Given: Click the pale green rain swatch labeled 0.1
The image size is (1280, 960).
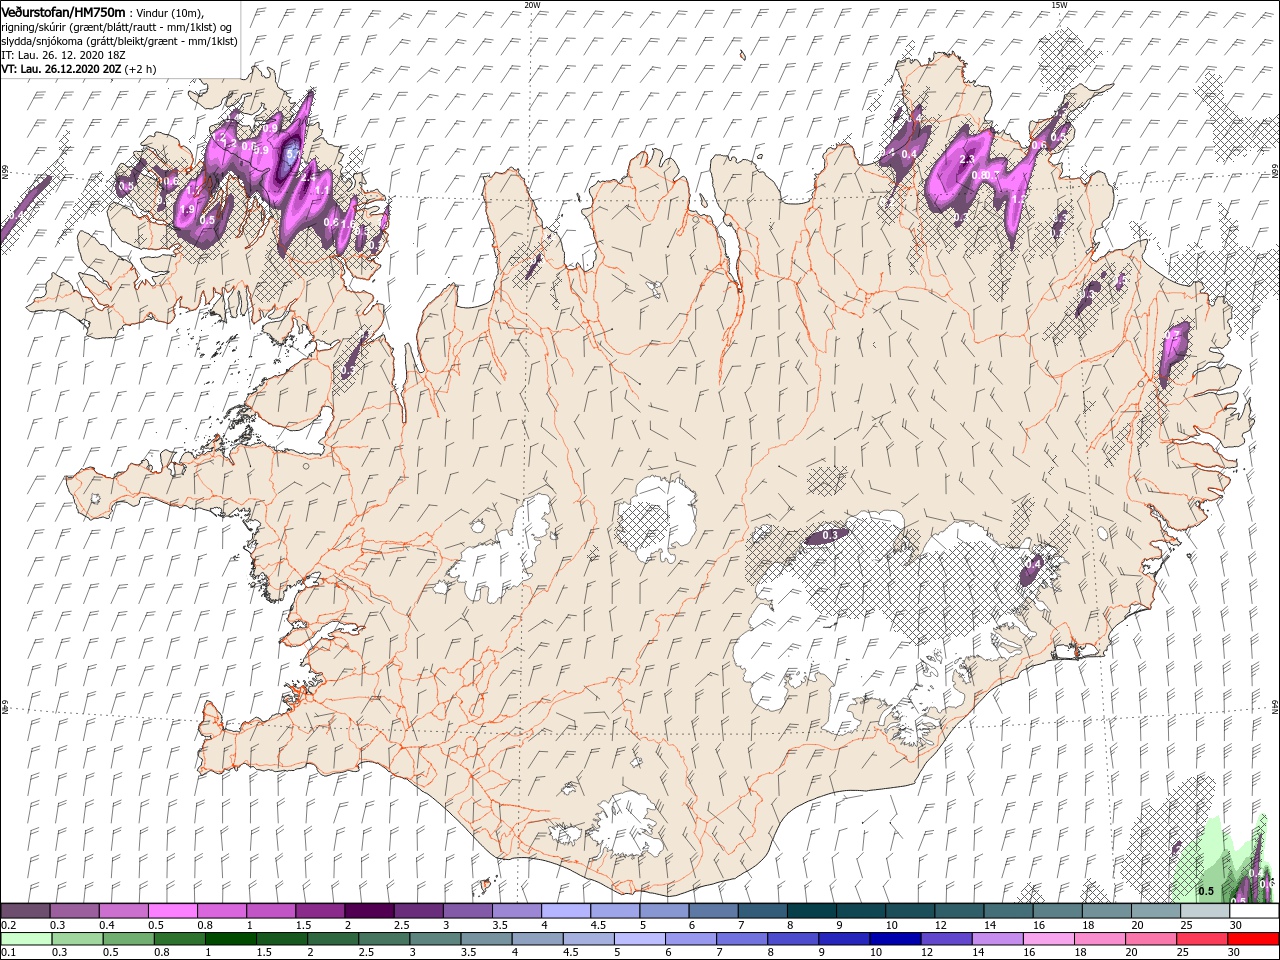Looking at the screenshot, I should 26,939.
